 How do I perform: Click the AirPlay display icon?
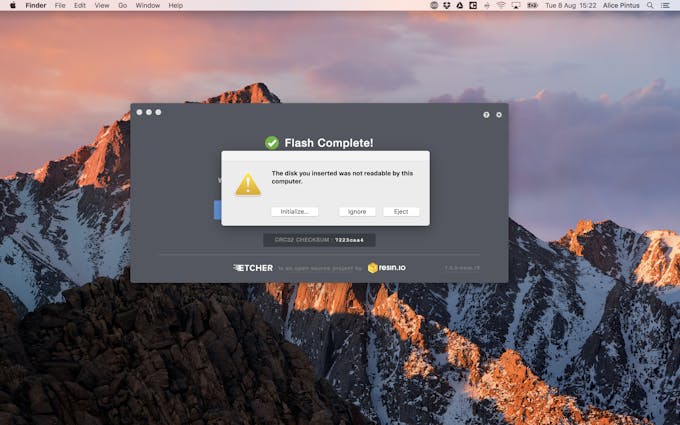point(516,5)
